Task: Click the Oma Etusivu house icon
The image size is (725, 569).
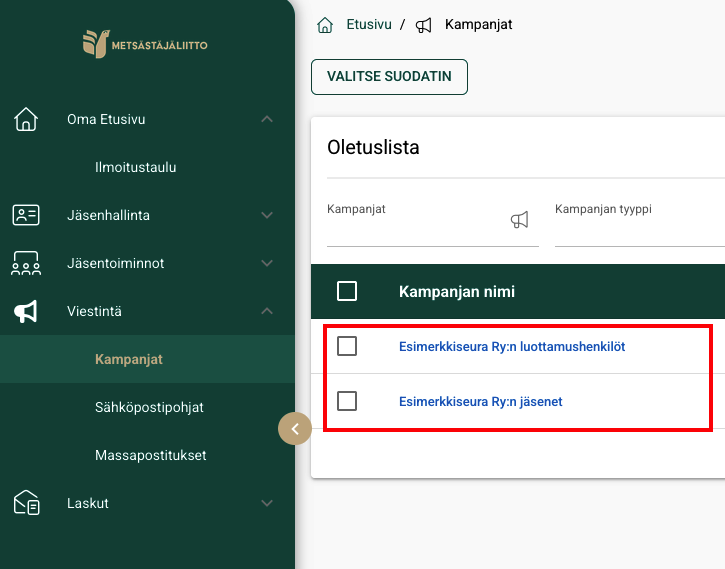Action: (x=26, y=119)
